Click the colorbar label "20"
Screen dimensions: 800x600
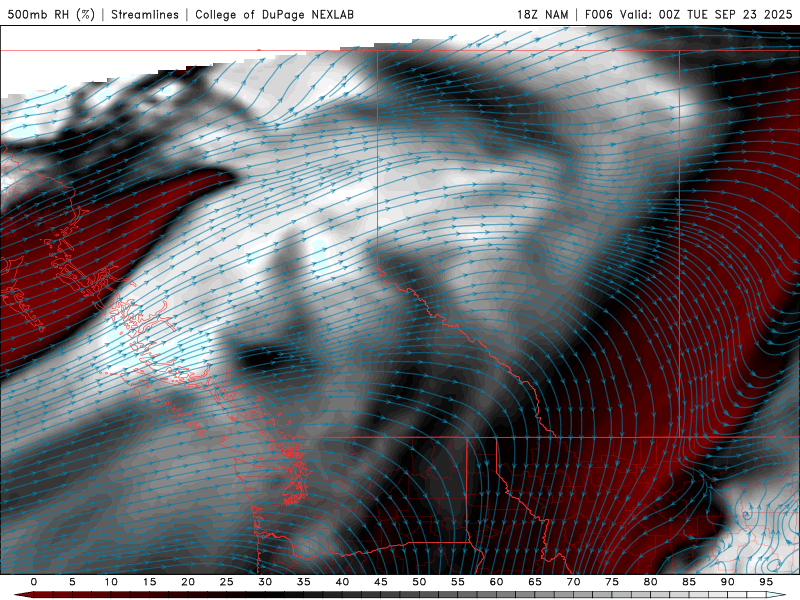point(188,582)
